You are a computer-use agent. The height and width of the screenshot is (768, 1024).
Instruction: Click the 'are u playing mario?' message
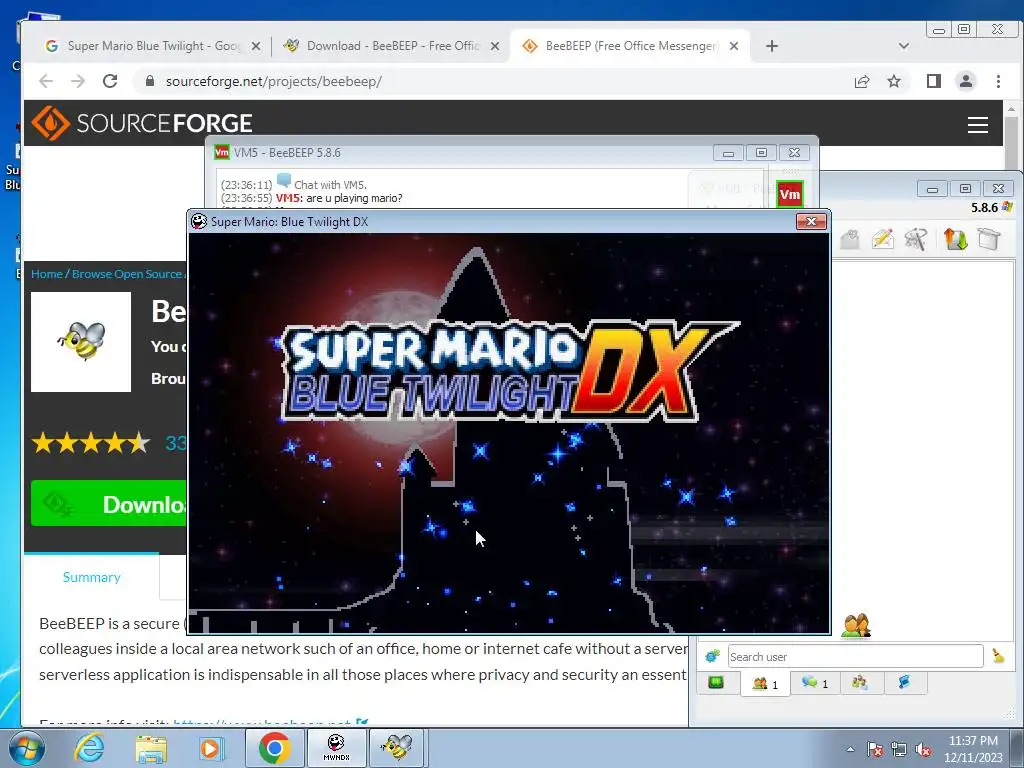point(354,199)
